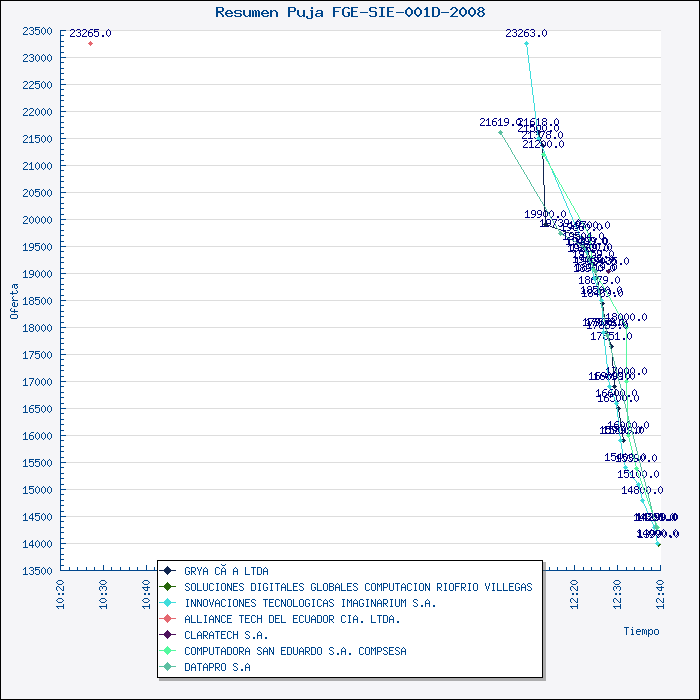This screenshot has width=700, height=700.
Task: Click the GRYA legend marker icon
Action: [170, 571]
